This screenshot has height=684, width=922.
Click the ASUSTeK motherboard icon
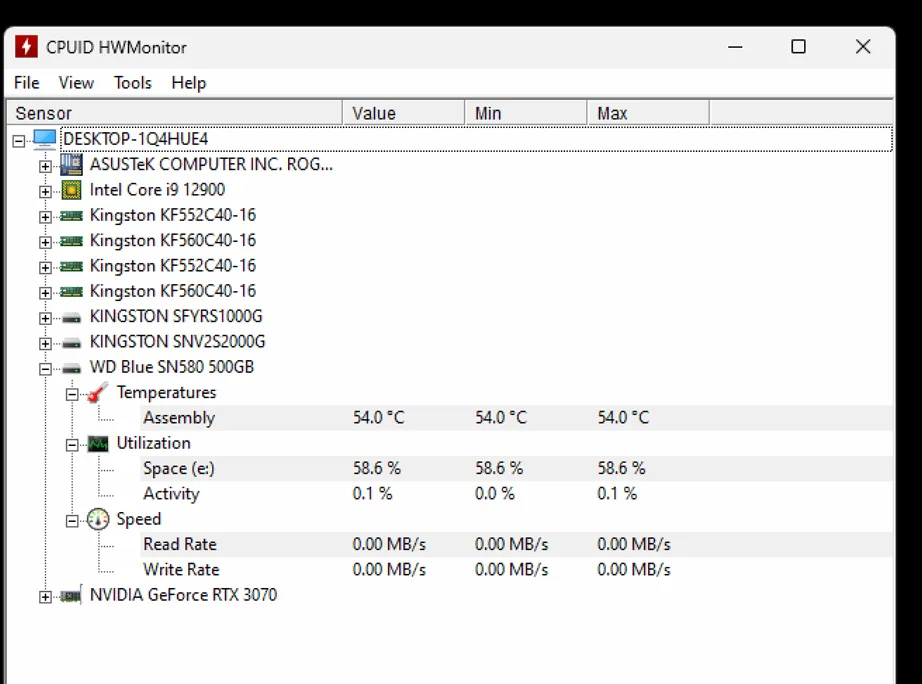71,164
